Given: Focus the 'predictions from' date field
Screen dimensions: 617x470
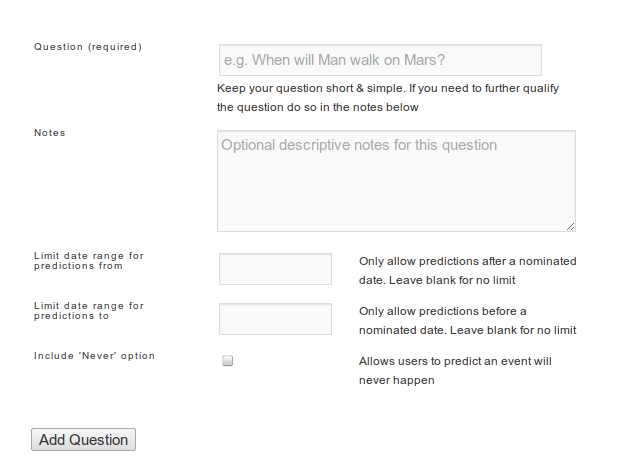Looking at the screenshot, I should [x=275, y=269].
